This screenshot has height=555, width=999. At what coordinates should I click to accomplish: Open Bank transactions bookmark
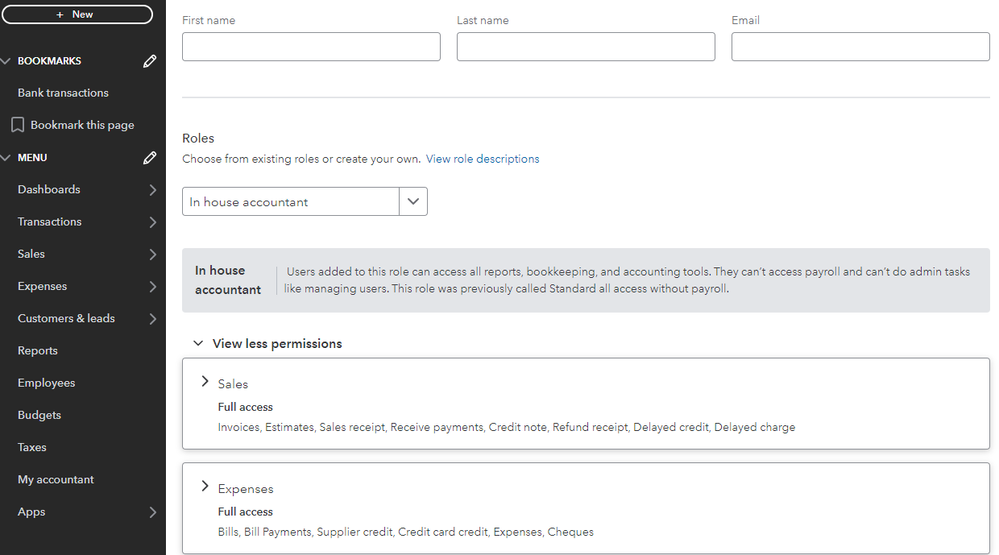63,93
